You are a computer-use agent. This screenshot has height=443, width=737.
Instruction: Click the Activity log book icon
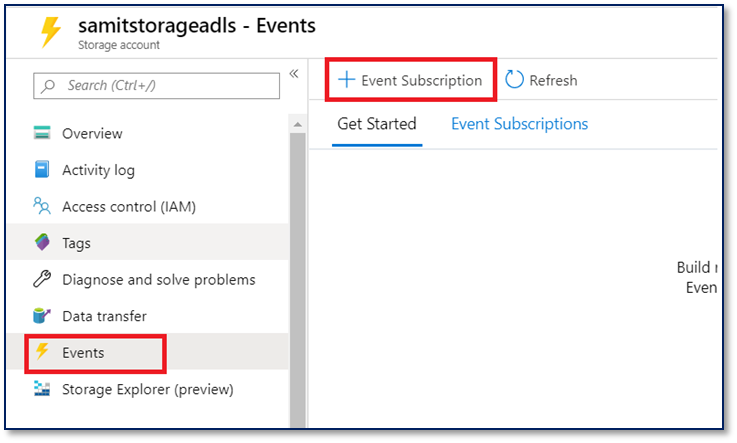click(x=42, y=170)
